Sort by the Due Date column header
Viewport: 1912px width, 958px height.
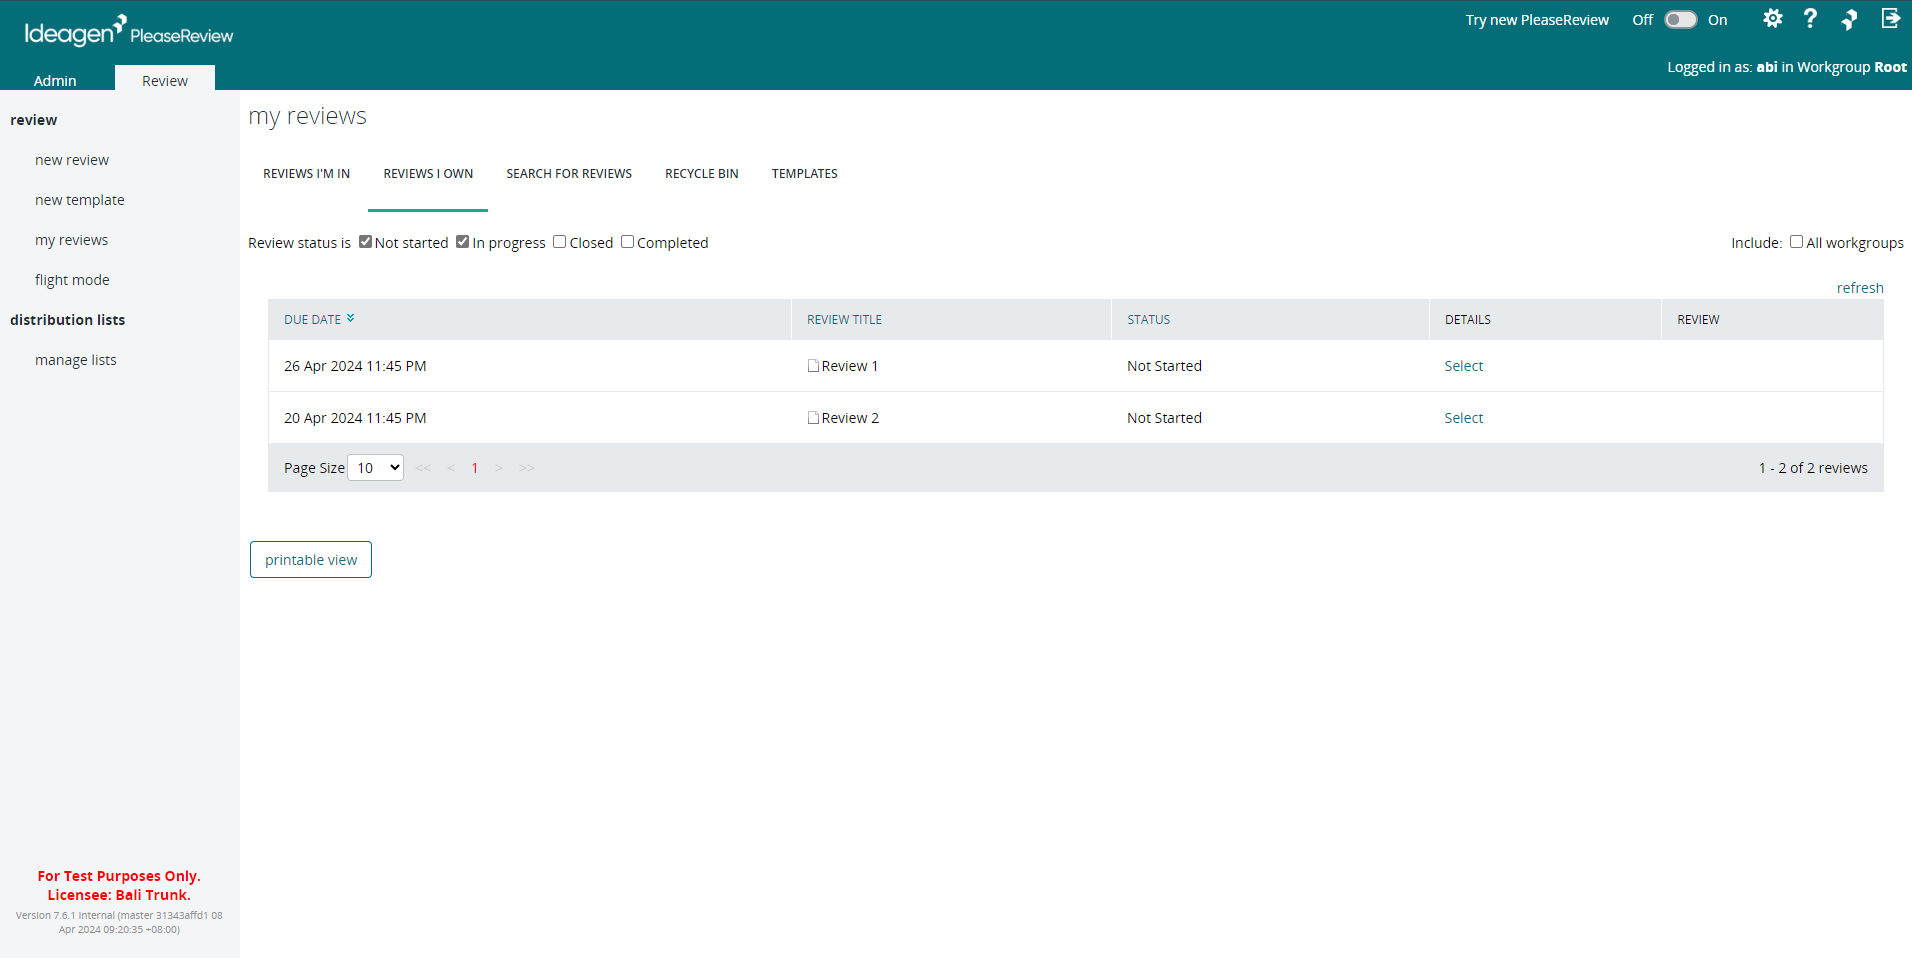point(312,320)
